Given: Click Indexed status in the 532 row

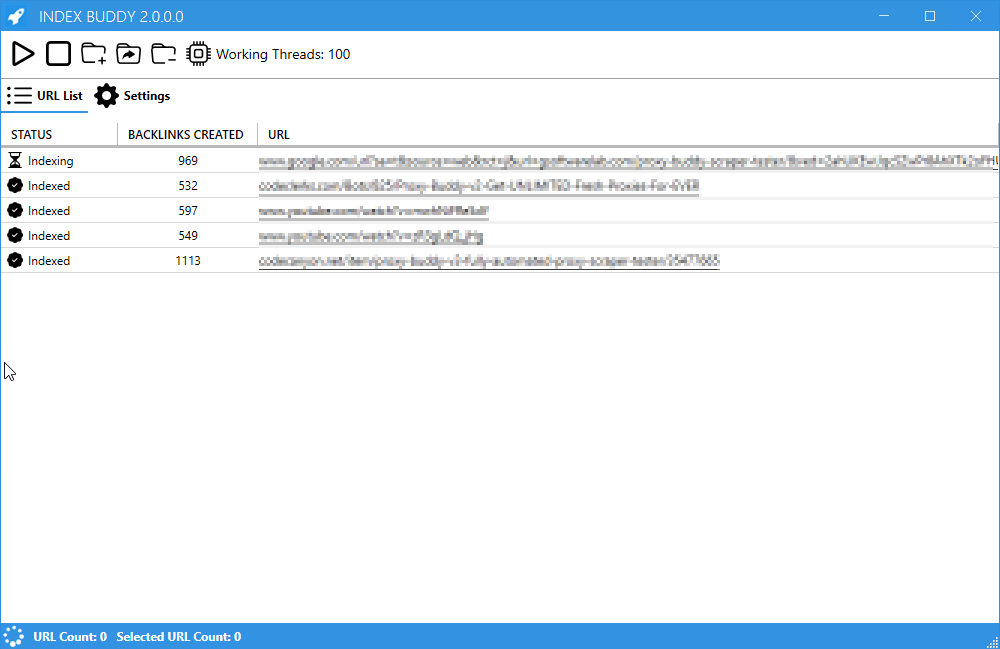Looking at the screenshot, I should (49, 186).
